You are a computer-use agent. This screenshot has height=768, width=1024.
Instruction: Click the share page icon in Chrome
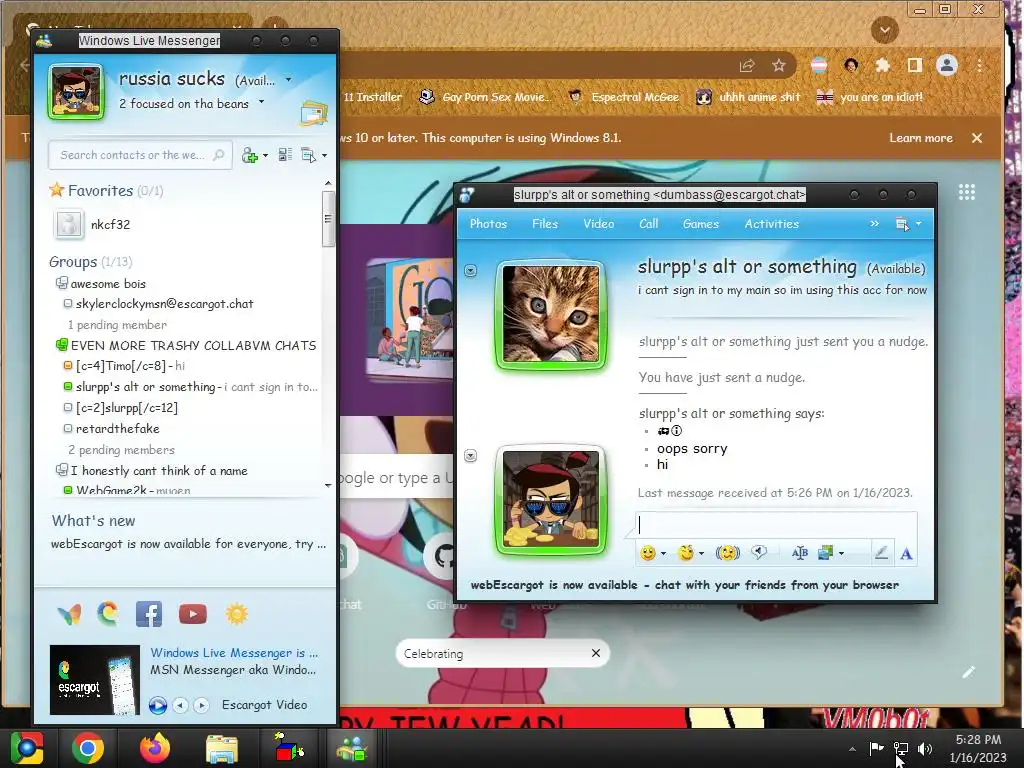click(747, 65)
